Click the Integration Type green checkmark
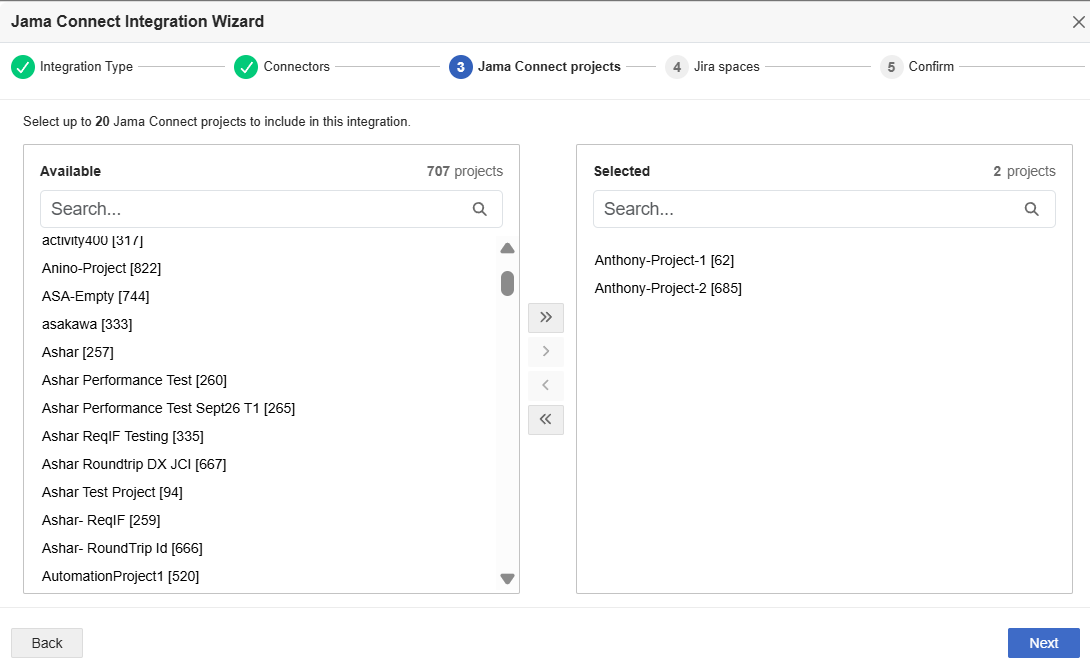The width and height of the screenshot is (1090, 661). (x=23, y=67)
